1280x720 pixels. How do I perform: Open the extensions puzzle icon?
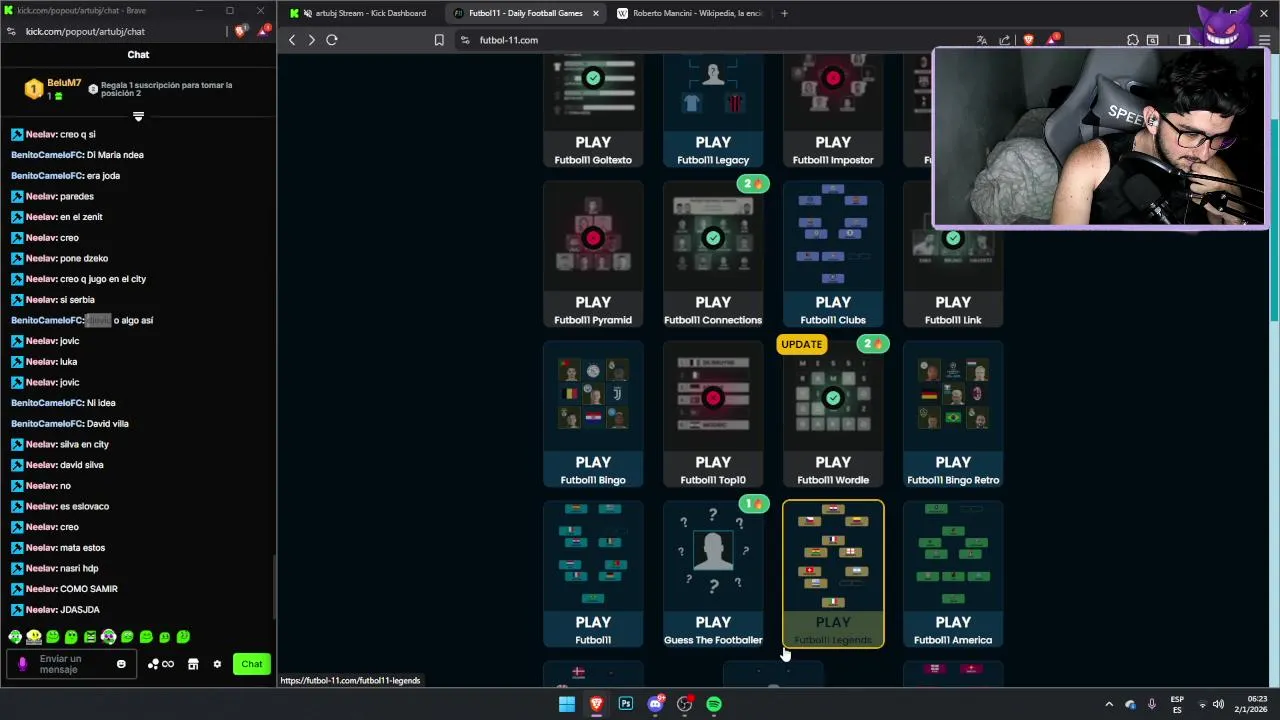coord(1133,40)
